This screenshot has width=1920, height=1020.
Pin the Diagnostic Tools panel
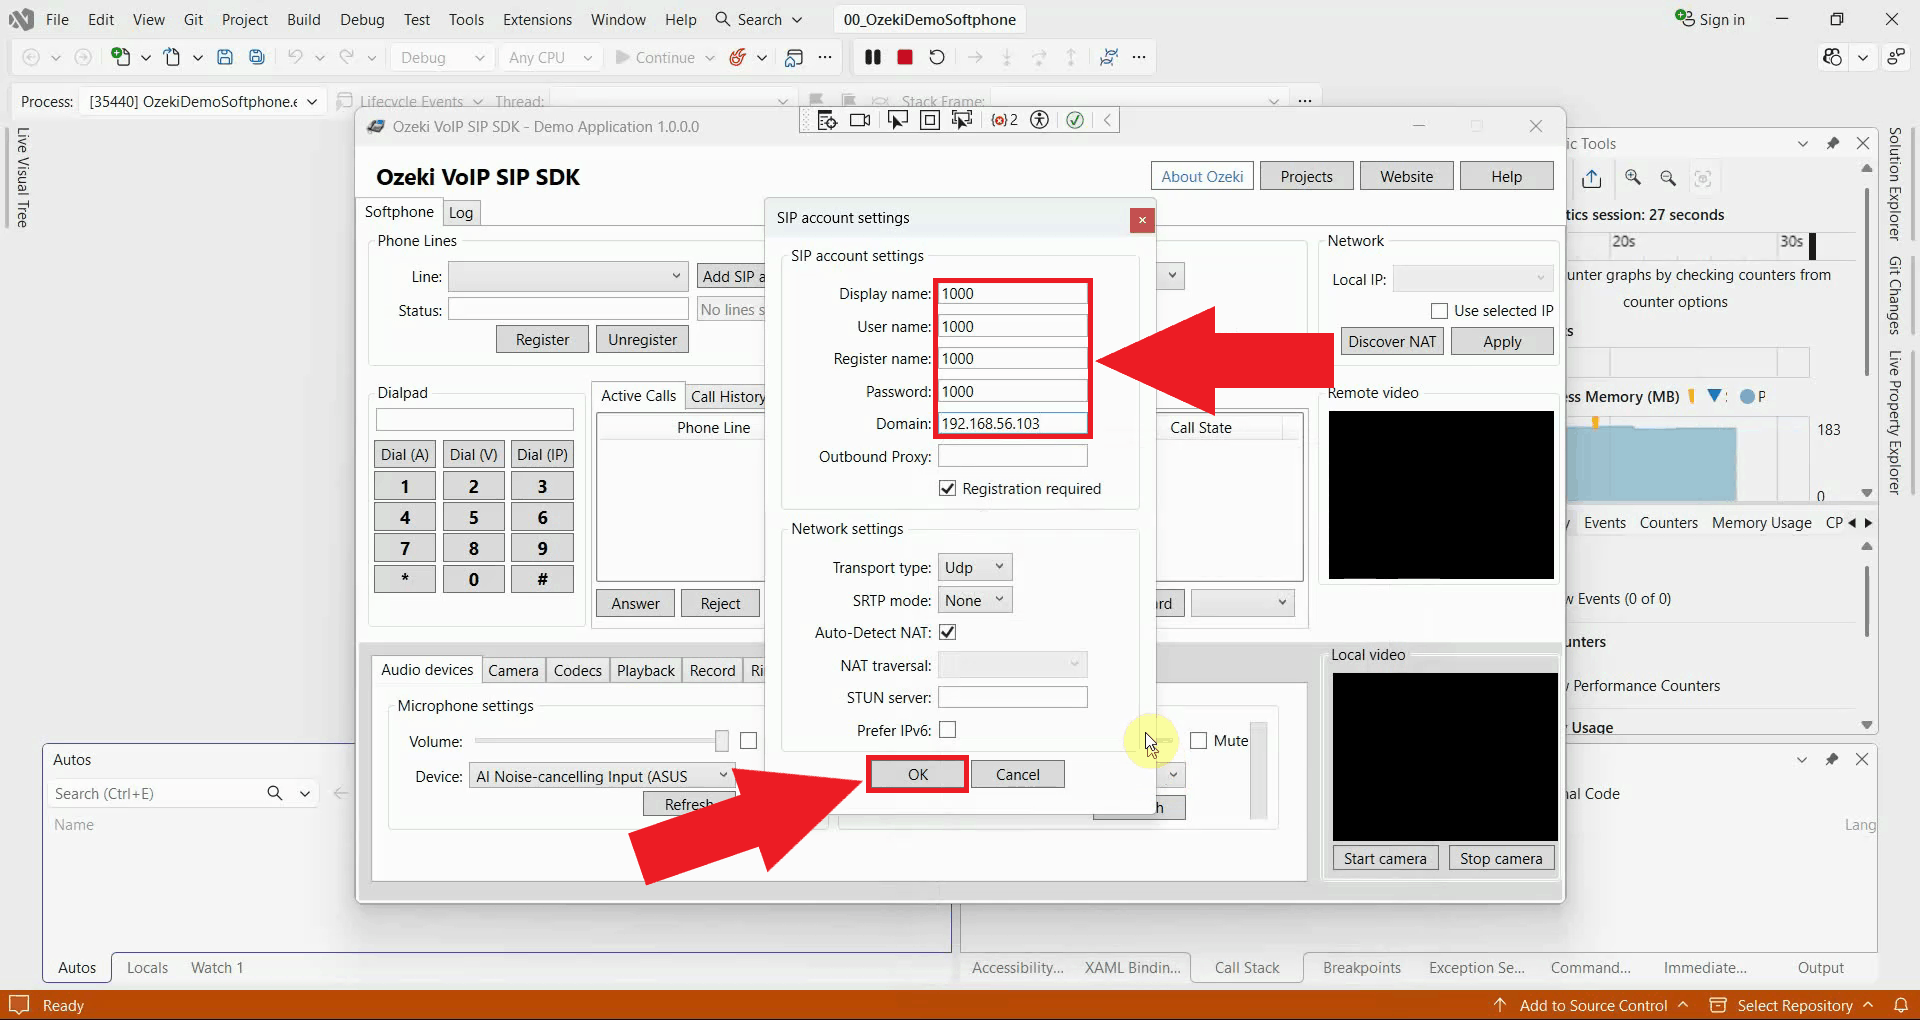(1833, 143)
